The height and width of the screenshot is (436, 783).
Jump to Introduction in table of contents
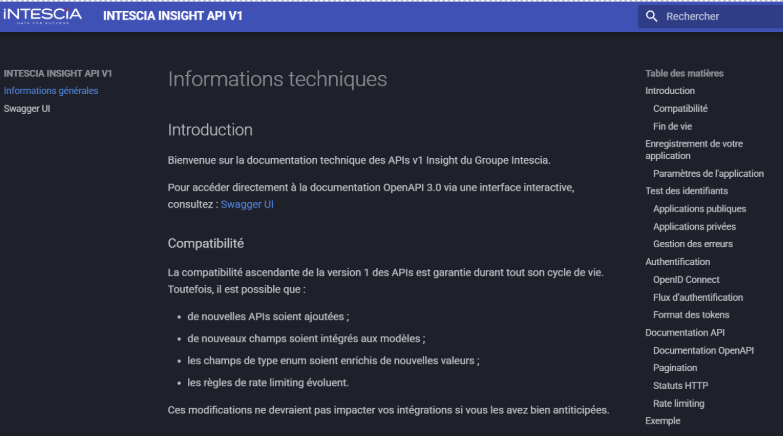pyautogui.click(x=670, y=91)
